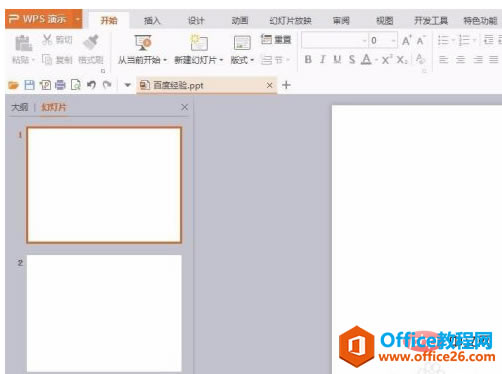Click the Open folder quick-access icon
Viewport: 502px width, 374px height.
click(13, 85)
